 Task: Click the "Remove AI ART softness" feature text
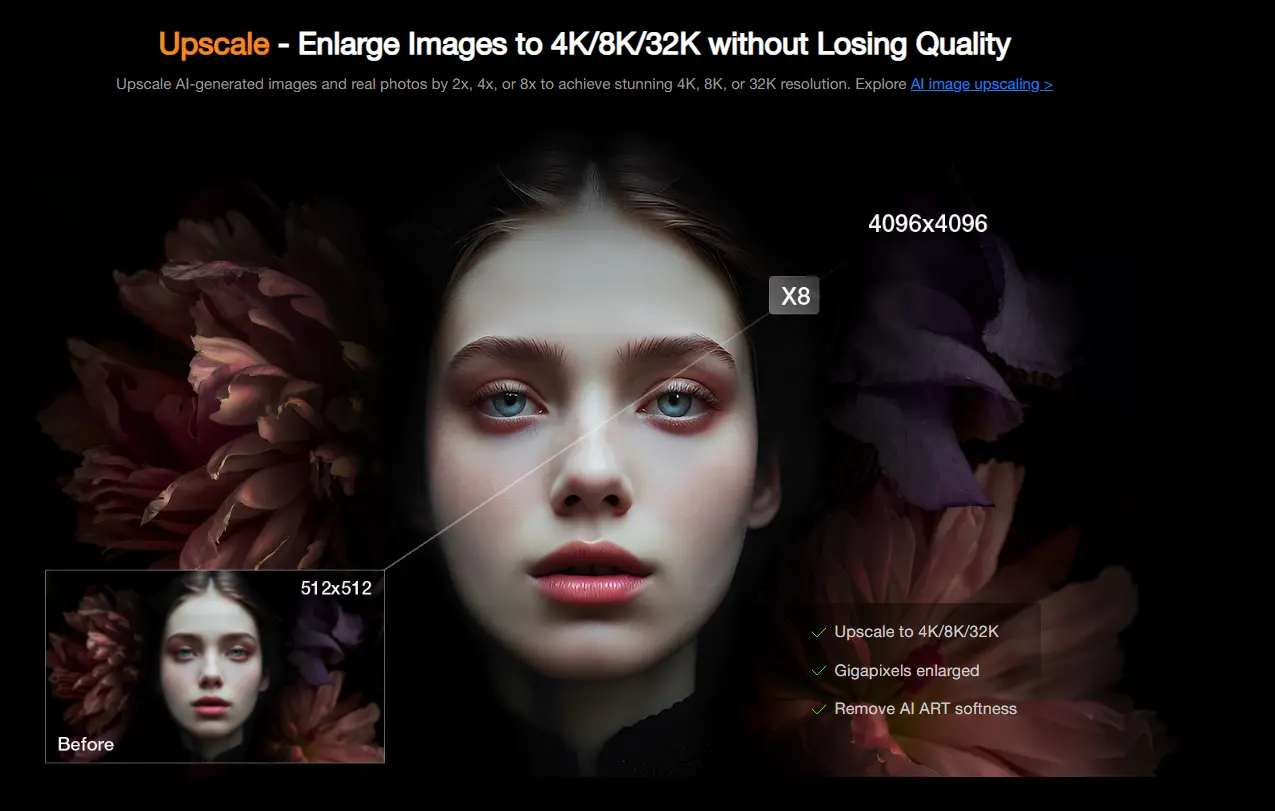point(926,709)
